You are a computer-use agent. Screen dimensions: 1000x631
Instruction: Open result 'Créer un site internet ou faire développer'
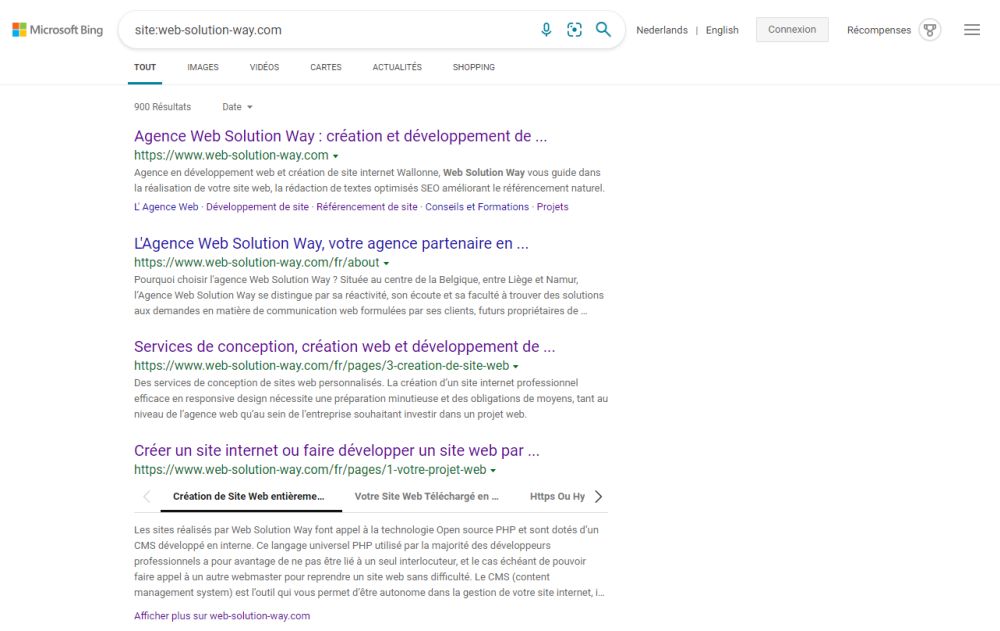click(x=337, y=450)
